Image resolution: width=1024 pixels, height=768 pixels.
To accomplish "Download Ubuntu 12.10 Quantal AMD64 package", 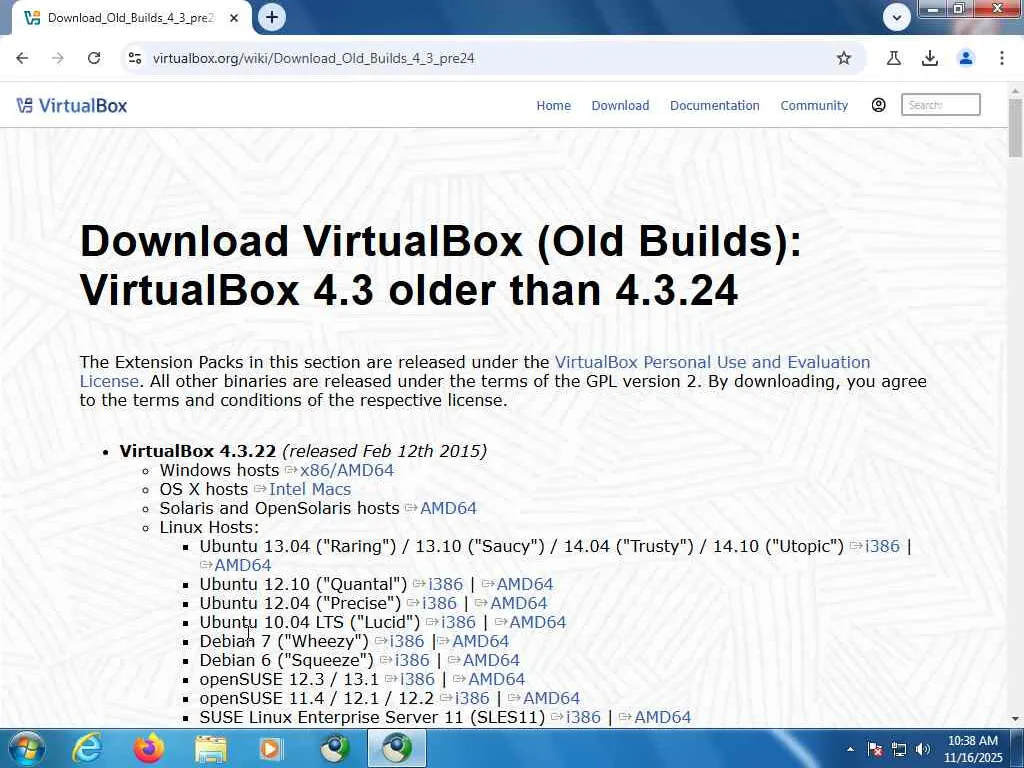I will click(x=524, y=584).
